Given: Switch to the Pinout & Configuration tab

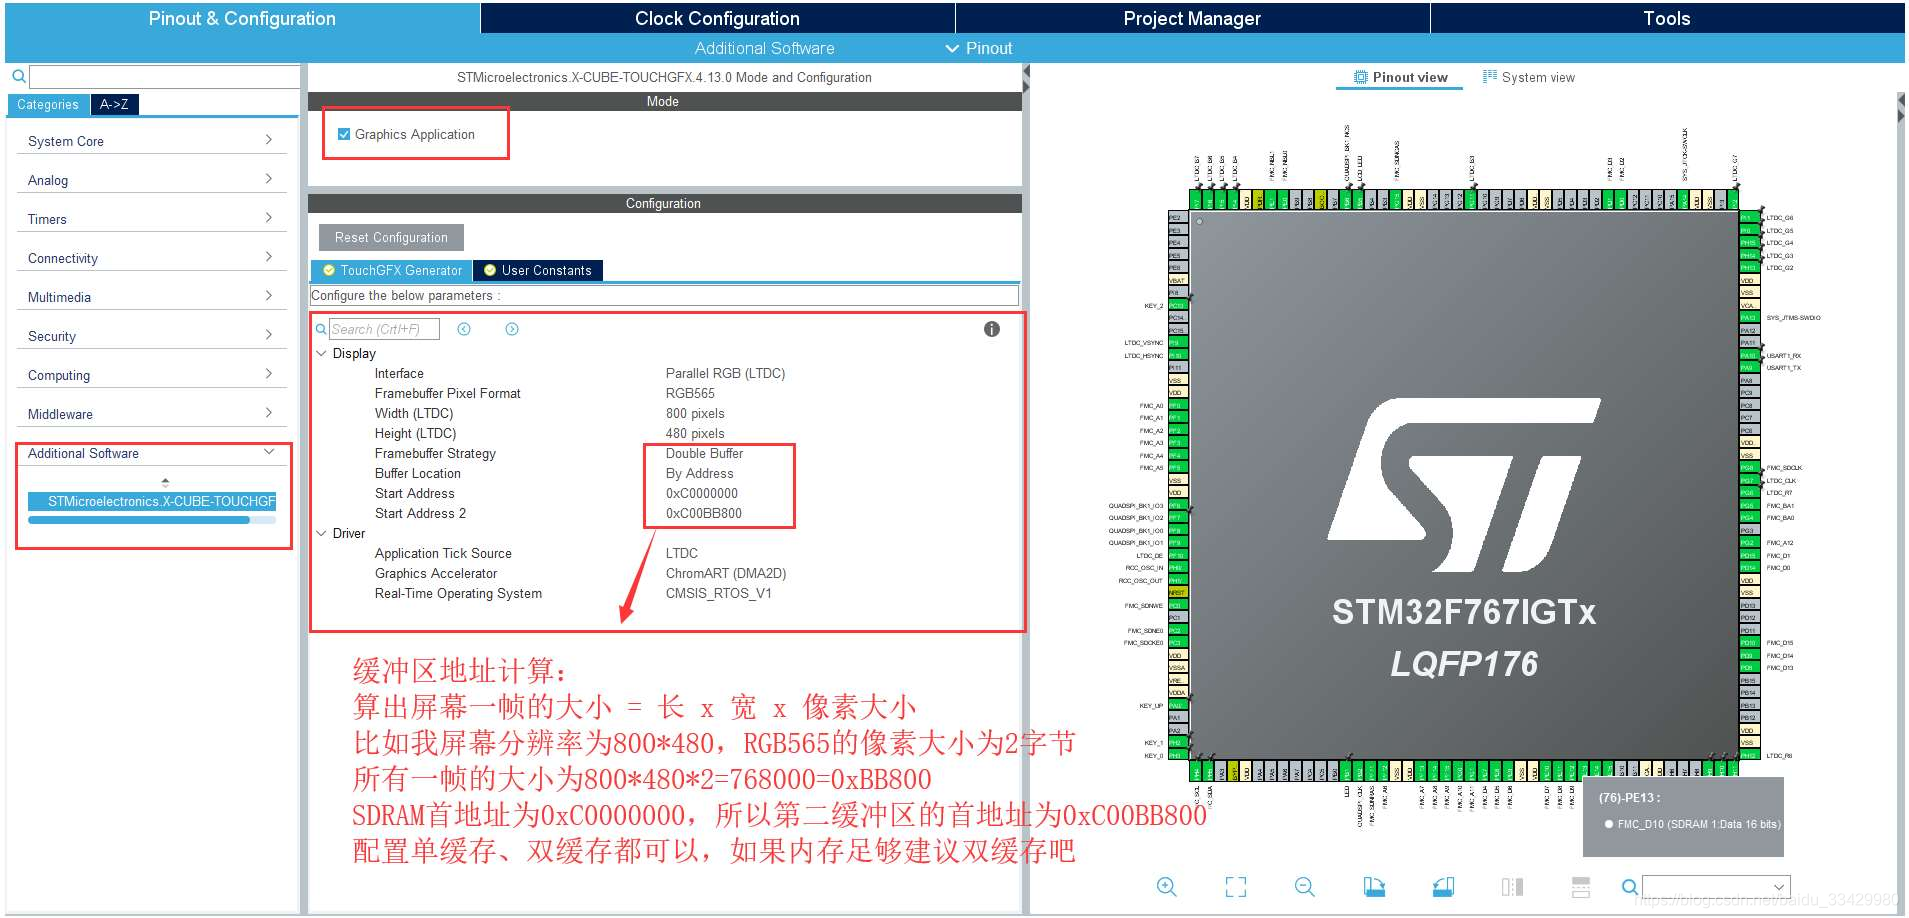Looking at the screenshot, I should (x=242, y=18).
